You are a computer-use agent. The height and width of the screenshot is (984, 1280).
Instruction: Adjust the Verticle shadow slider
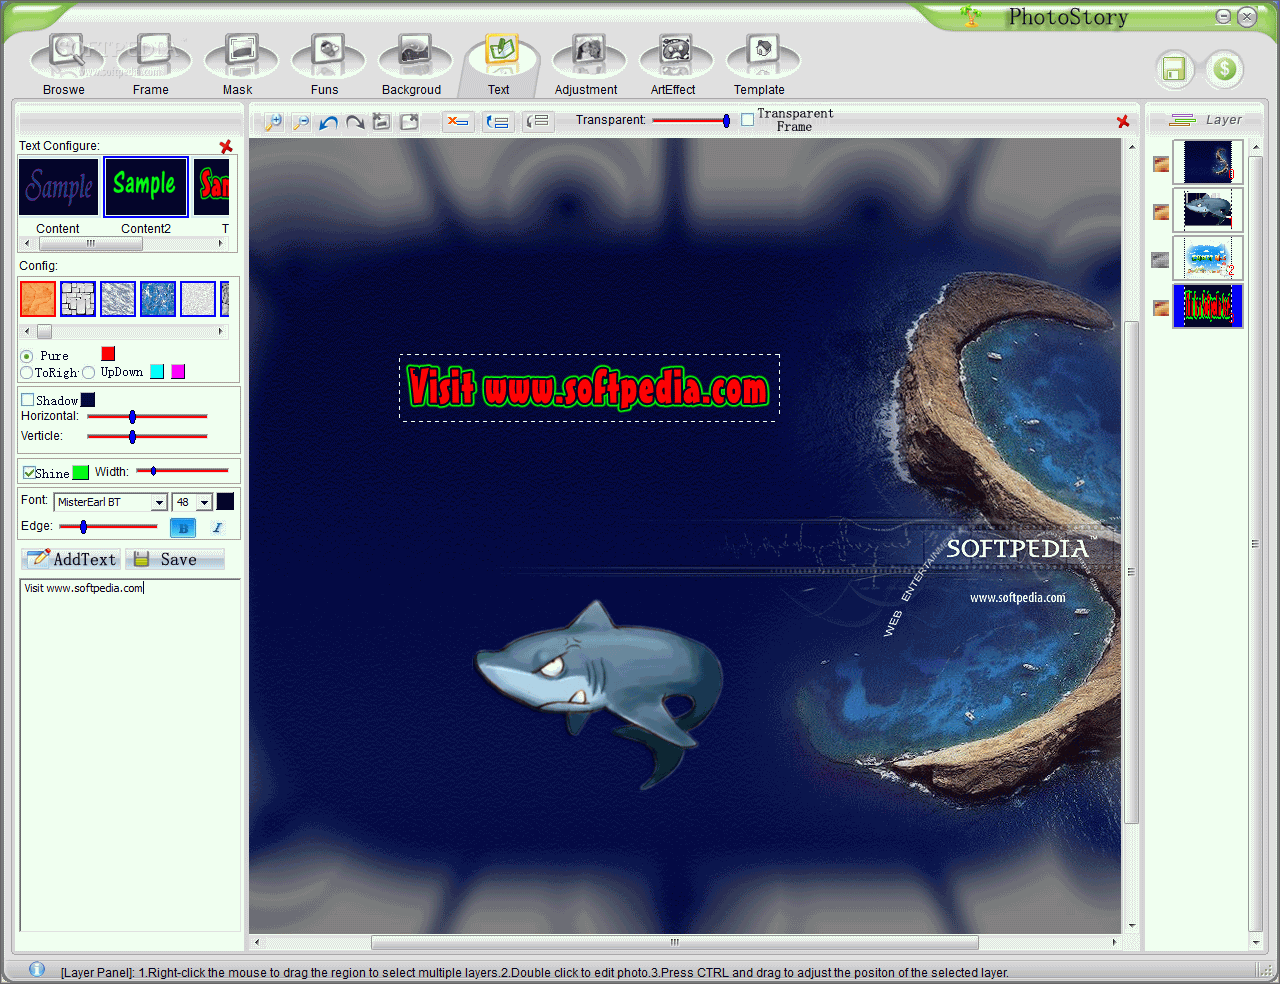pos(147,436)
